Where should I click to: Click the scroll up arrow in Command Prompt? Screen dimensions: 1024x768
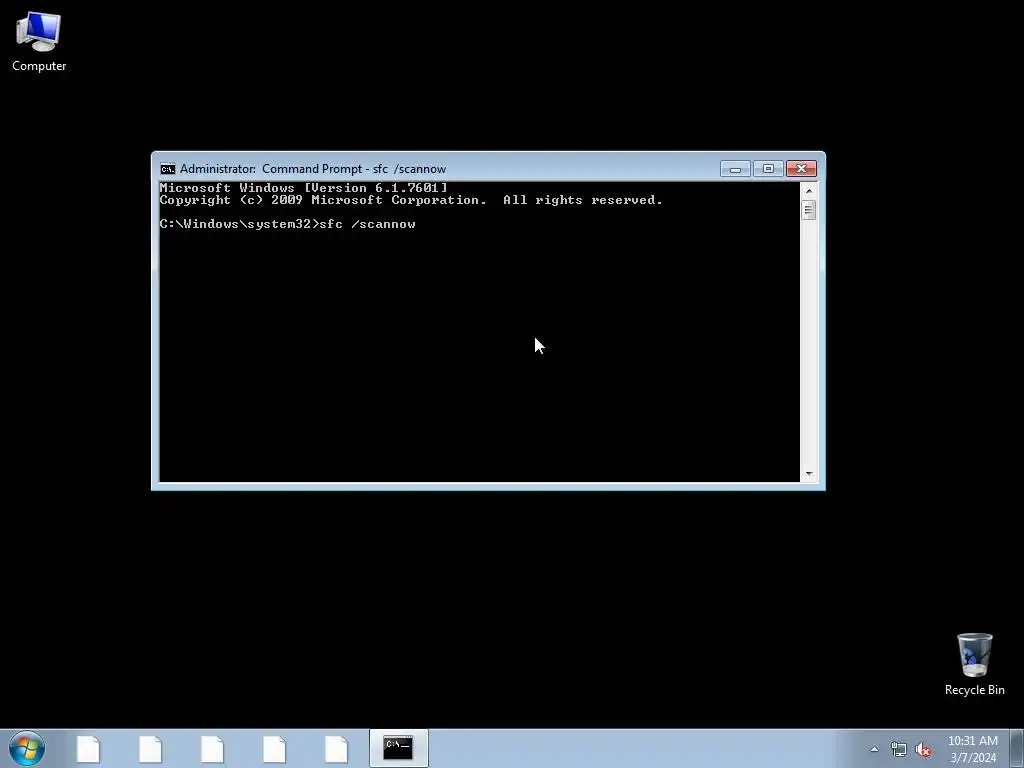pyautogui.click(x=808, y=191)
